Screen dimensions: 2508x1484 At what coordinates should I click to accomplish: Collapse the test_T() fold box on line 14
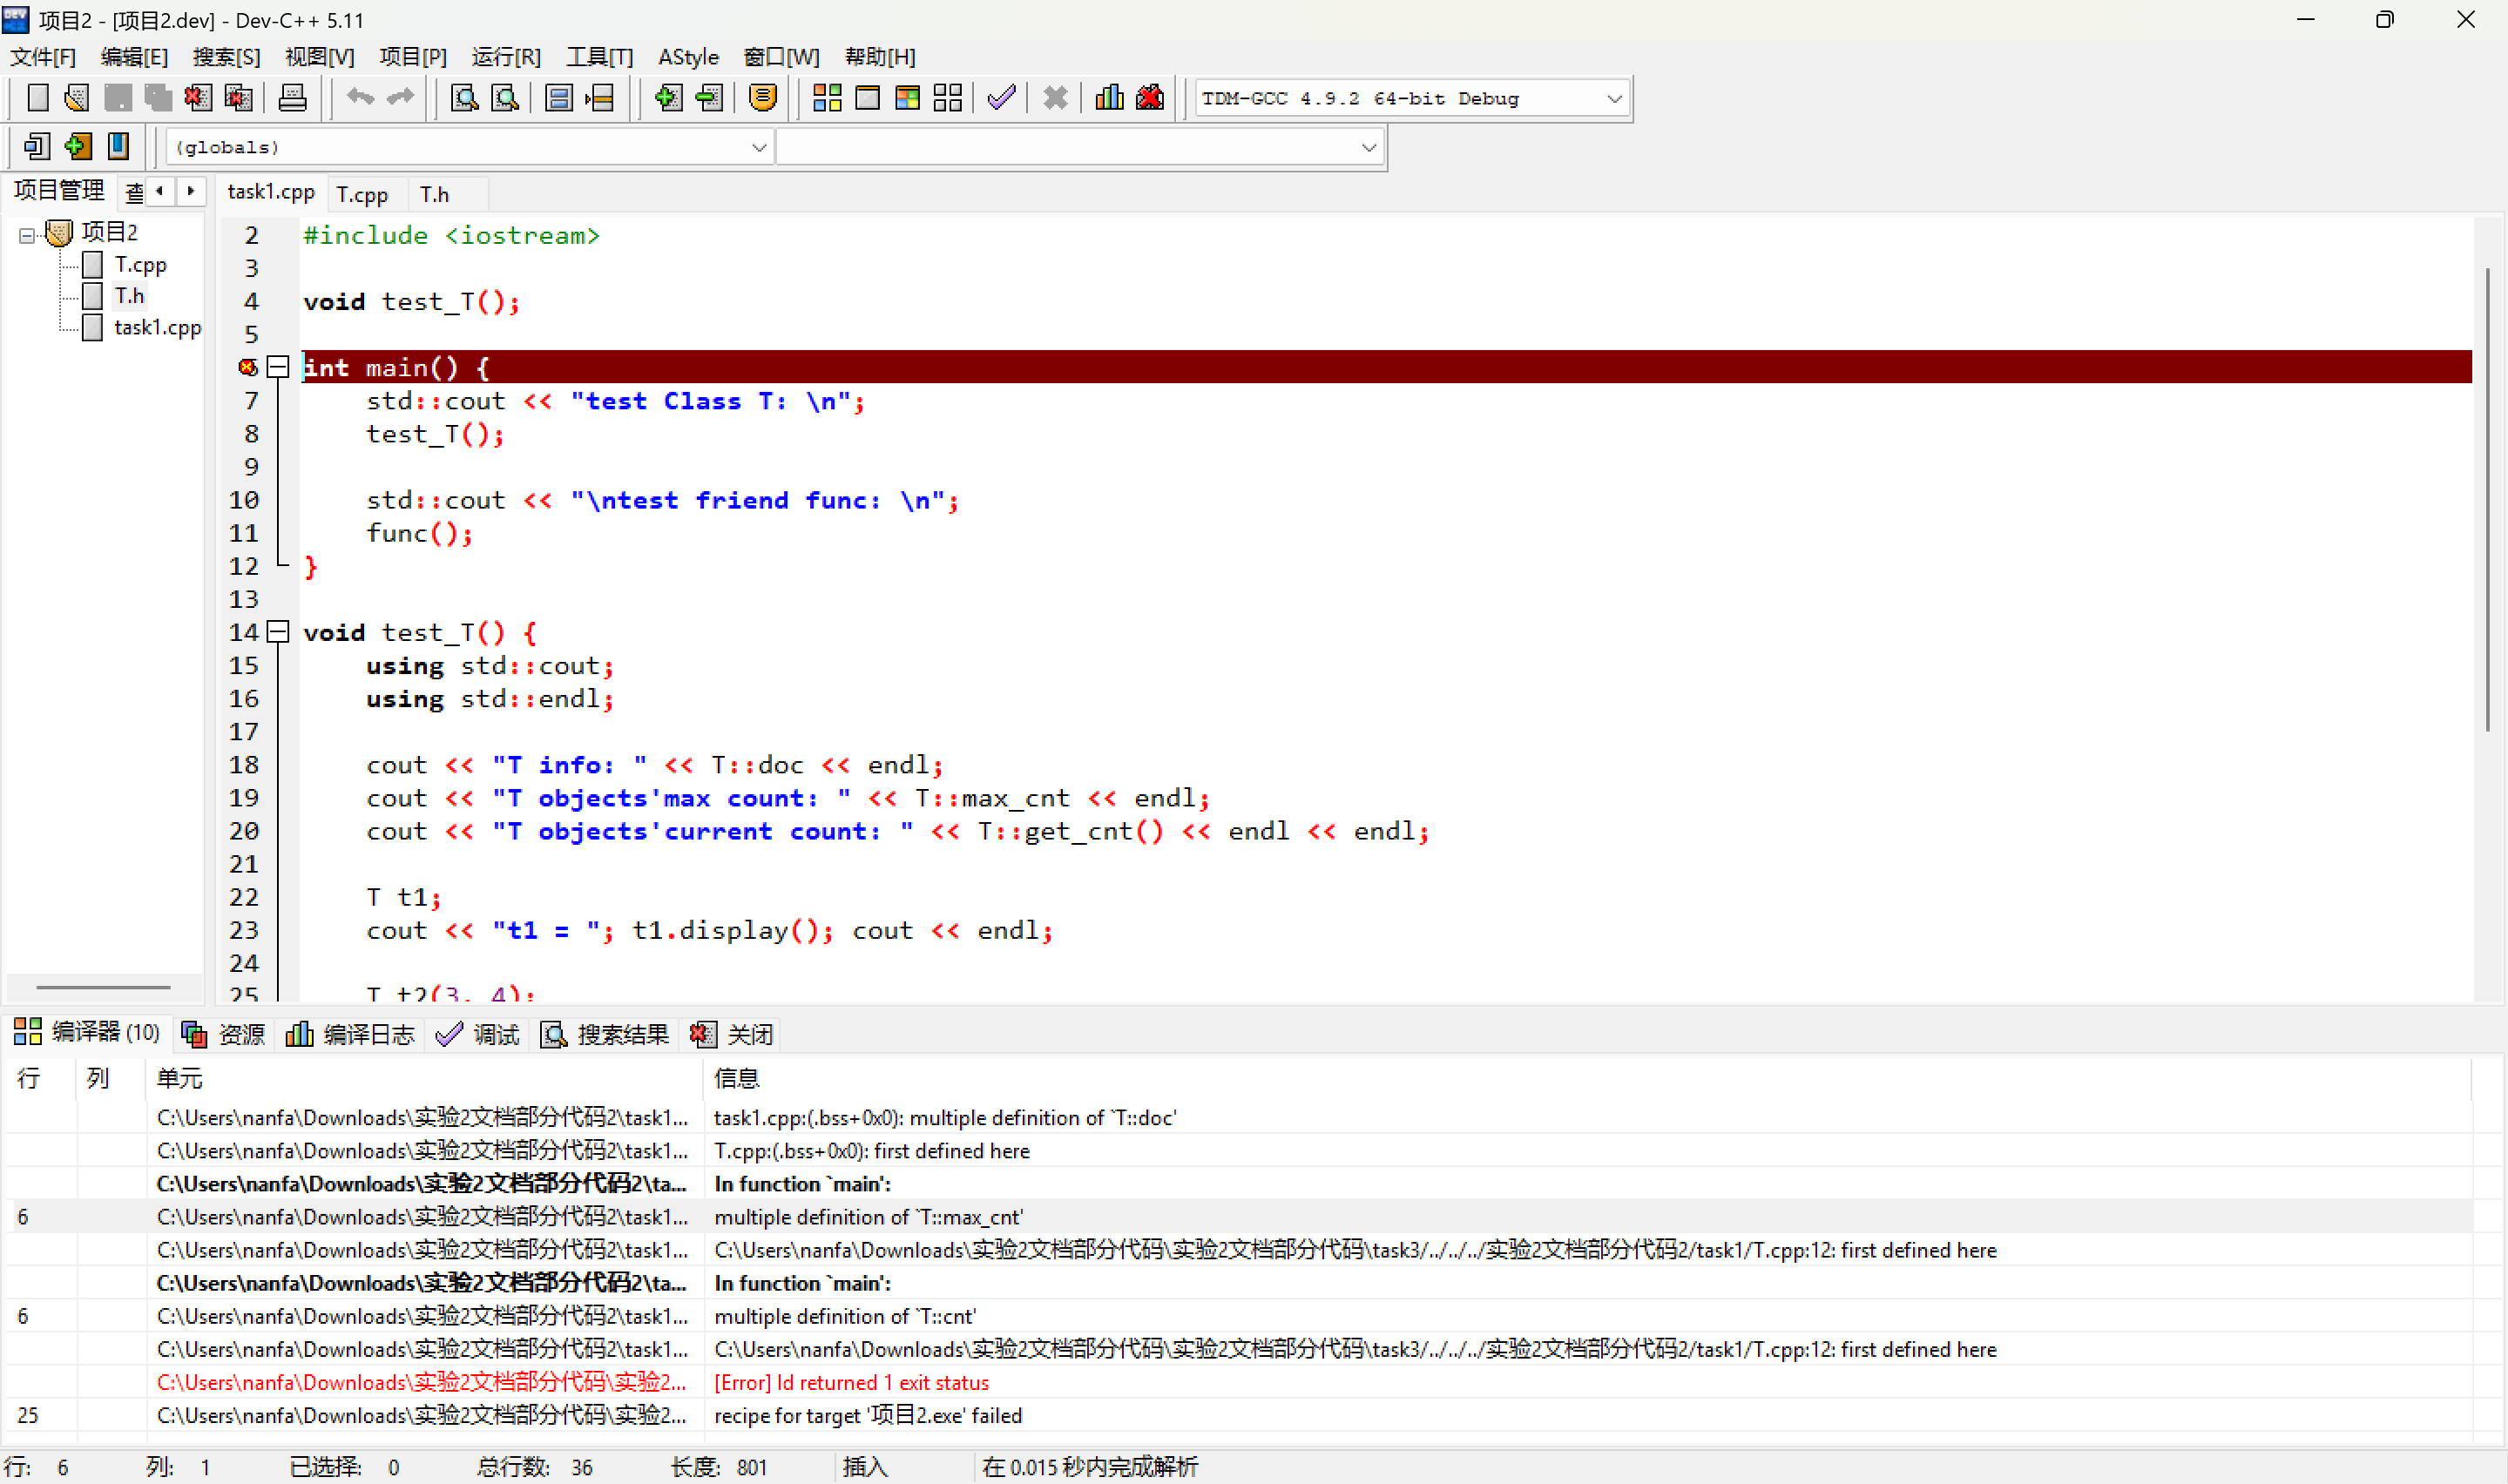(x=279, y=632)
